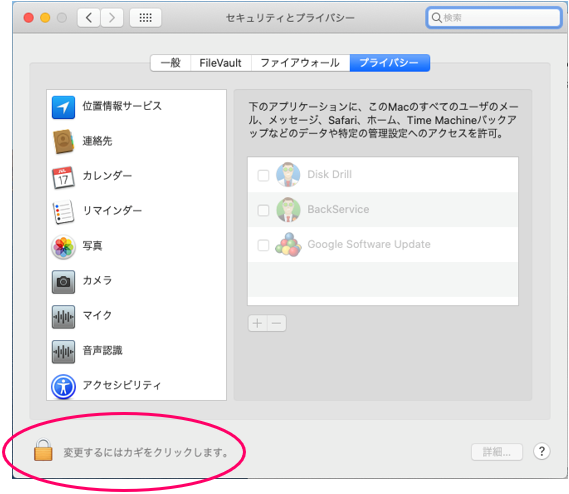Select 写真 Photos flower icon
569x494 pixels.
click(x=64, y=247)
